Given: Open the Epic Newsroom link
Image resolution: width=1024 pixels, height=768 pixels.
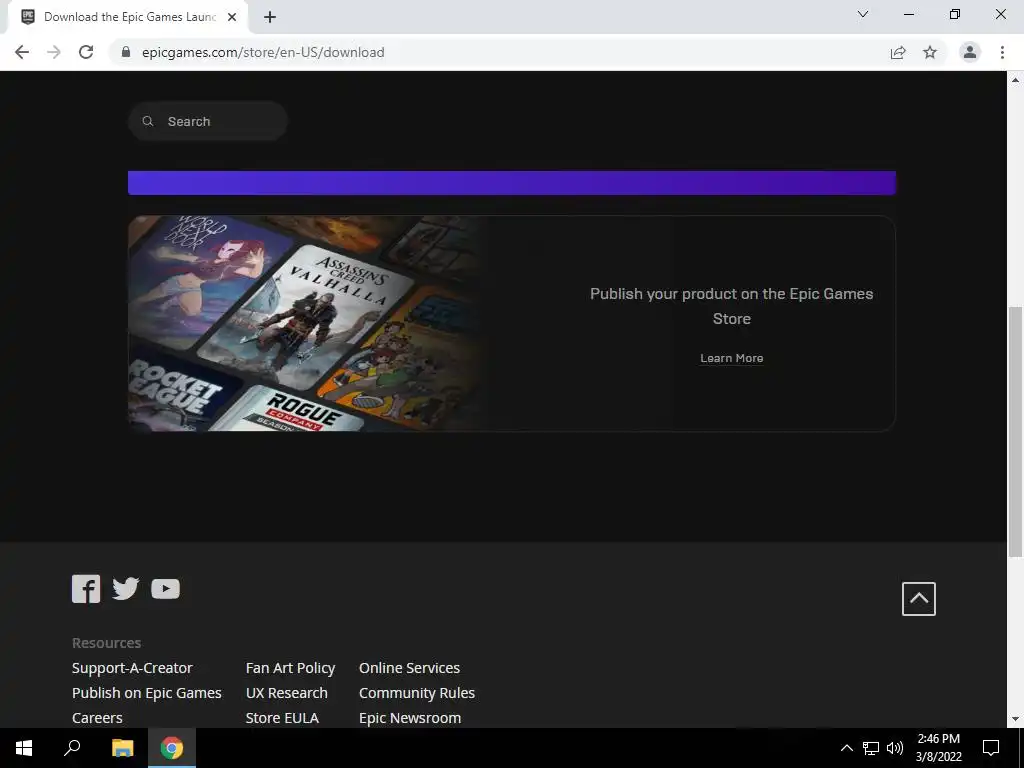Looking at the screenshot, I should pyautogui.click(x=410, y=718).
